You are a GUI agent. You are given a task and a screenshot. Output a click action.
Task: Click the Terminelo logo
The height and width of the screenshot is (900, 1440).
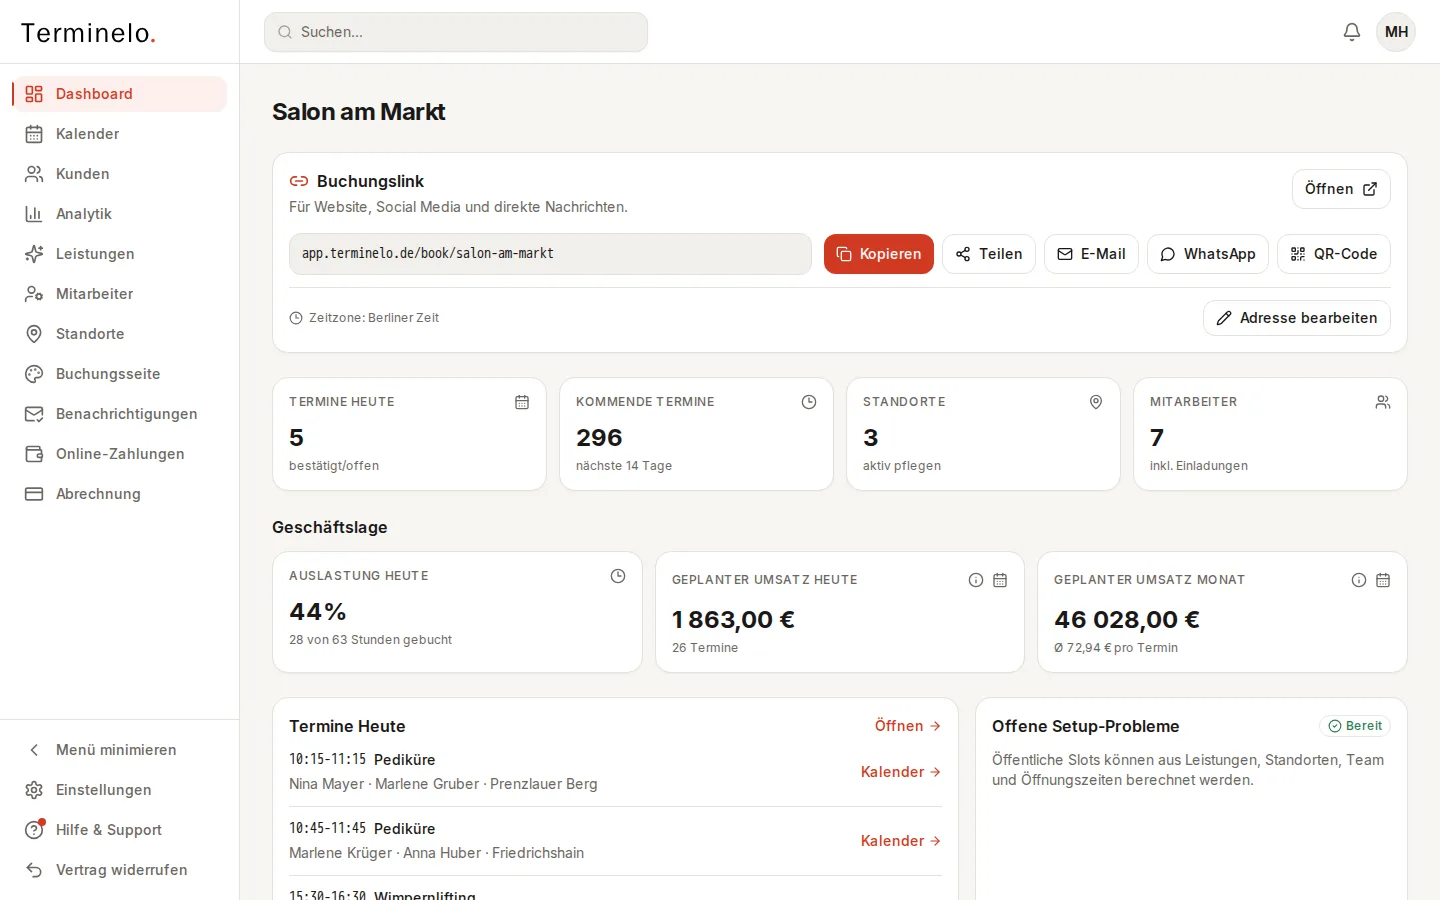(x=88, y=33)
